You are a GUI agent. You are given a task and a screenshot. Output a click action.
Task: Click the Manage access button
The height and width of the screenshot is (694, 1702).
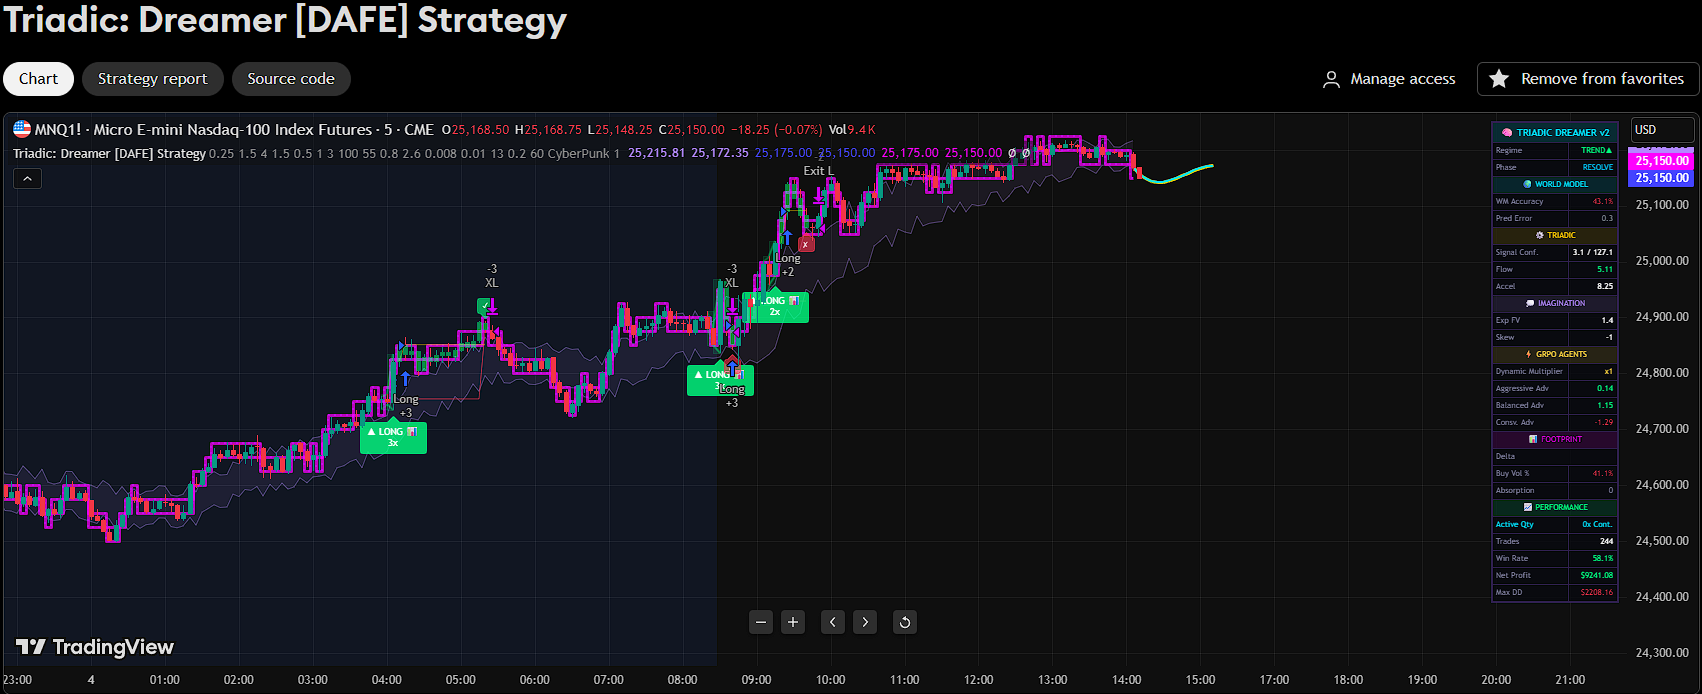point(1389,79)
